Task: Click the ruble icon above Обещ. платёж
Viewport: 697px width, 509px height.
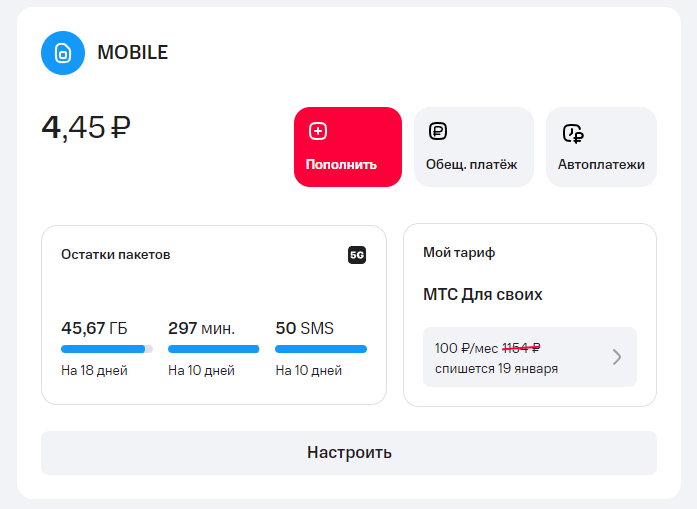Action: (x=438, y=131)
